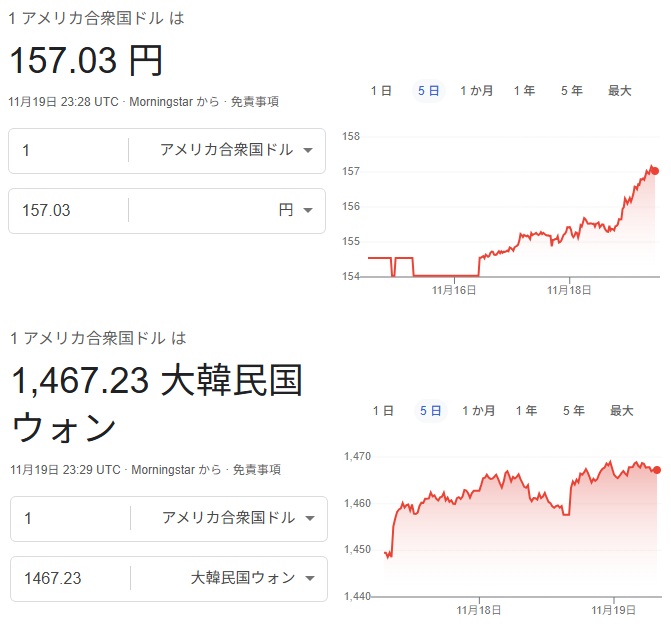Open the 免責事項 link under yen rate

point(254,101)
